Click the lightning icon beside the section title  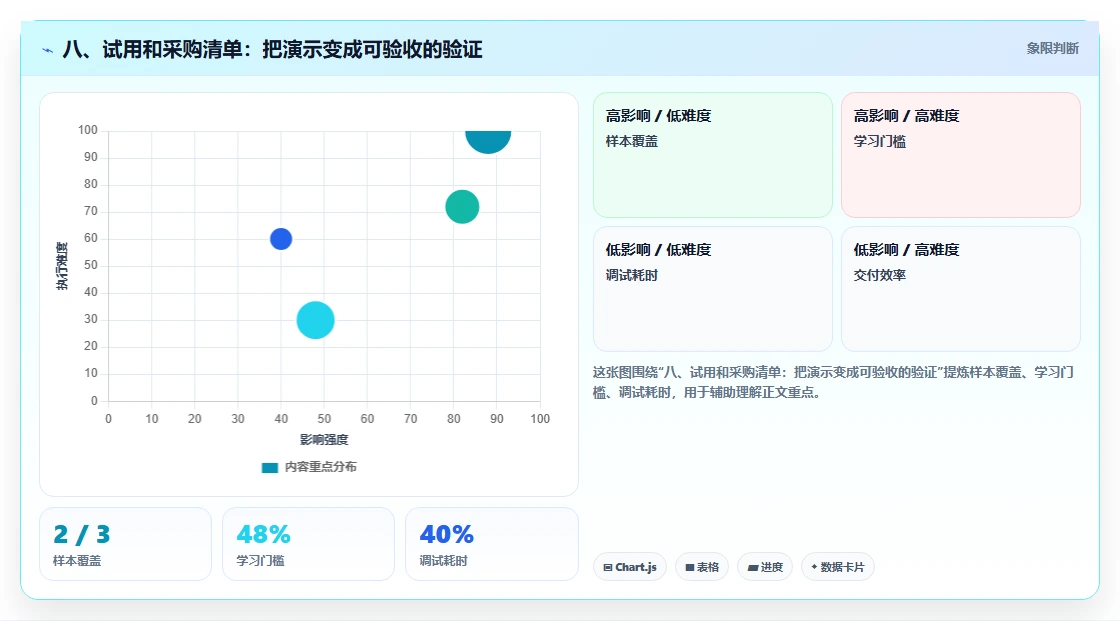click(48, 50)
